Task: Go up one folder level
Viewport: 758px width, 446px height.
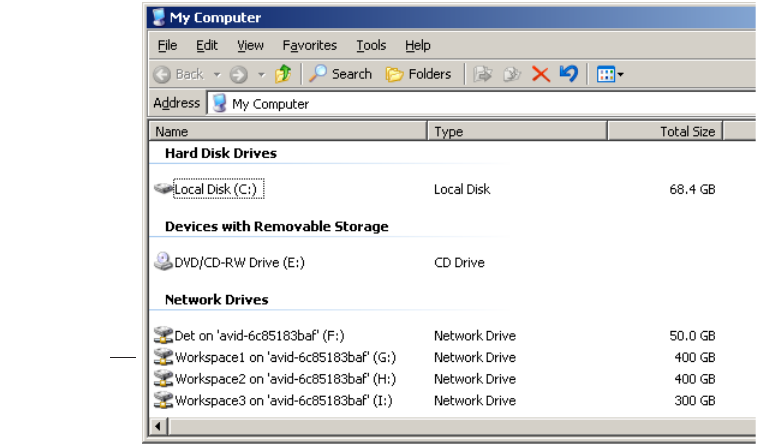Action: pyautogui.click(x=283, y=74)
